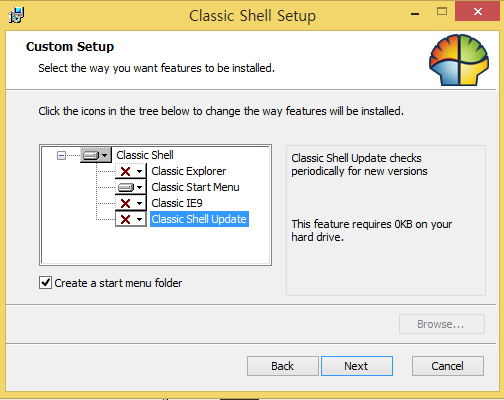This screenshot has height=400, width=504.
Task: Minimize the Classic Shell Setup window
Action: point(415,13)
